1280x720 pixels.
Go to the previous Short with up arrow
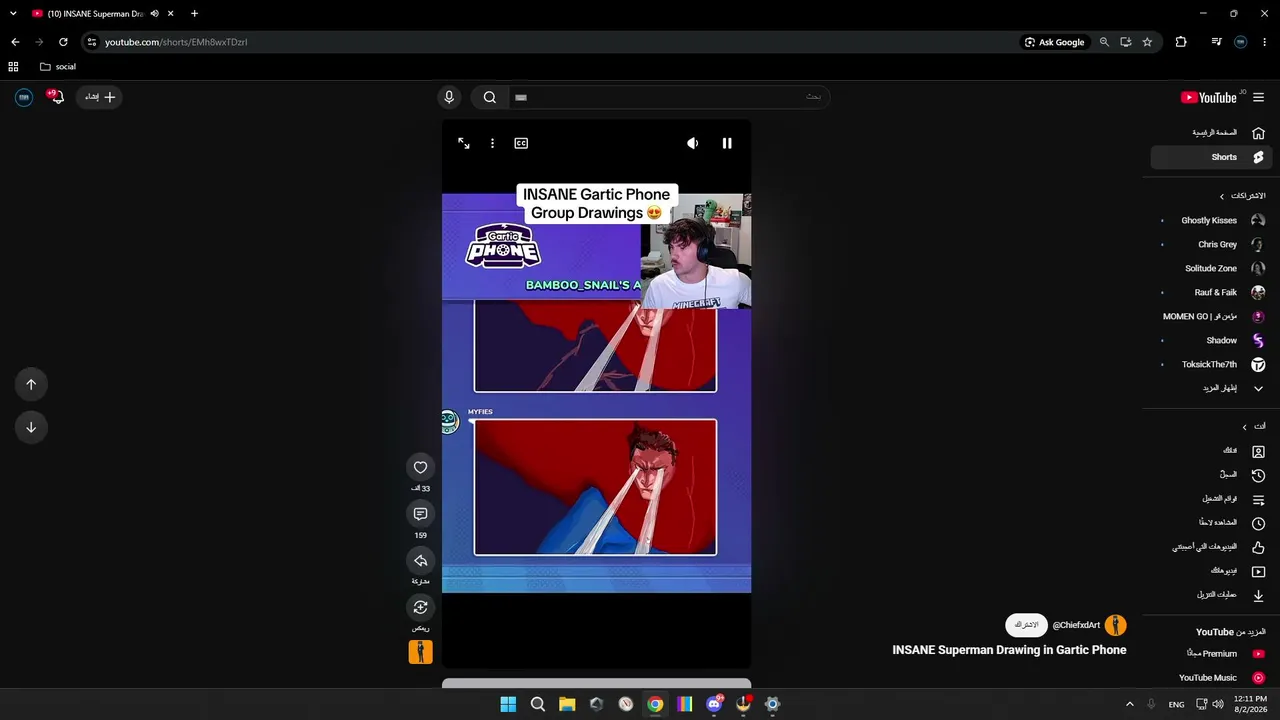[31, 384]
